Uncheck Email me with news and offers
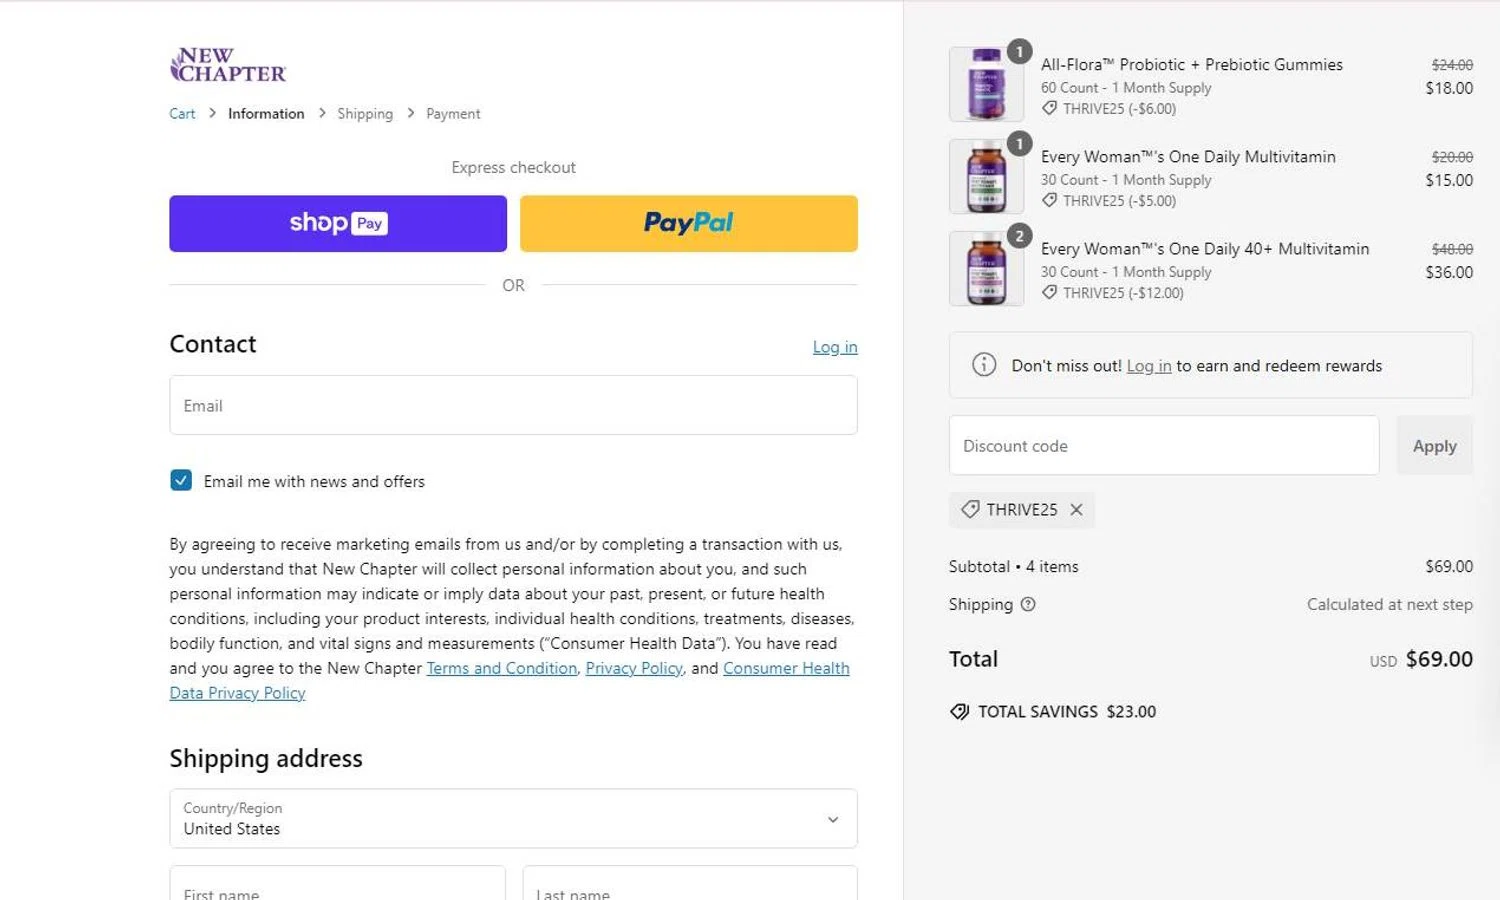The image size is (1500, 900). pyautogui.click(x=181, y=481)
